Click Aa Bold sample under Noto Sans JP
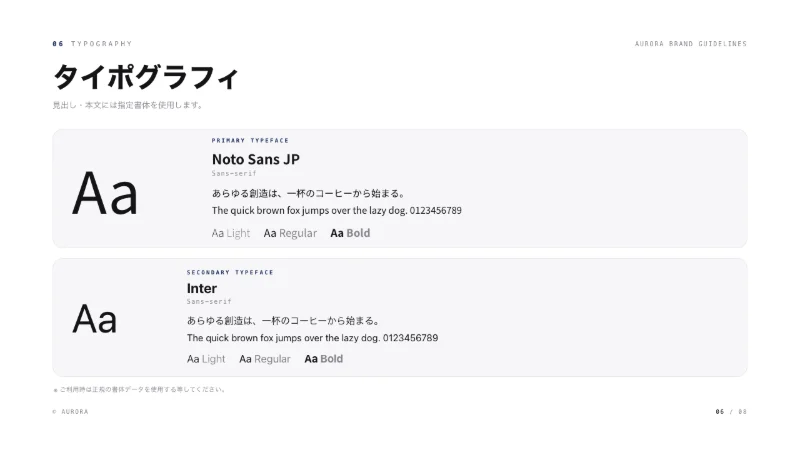800x450 pixels. [x=350, y=233]
